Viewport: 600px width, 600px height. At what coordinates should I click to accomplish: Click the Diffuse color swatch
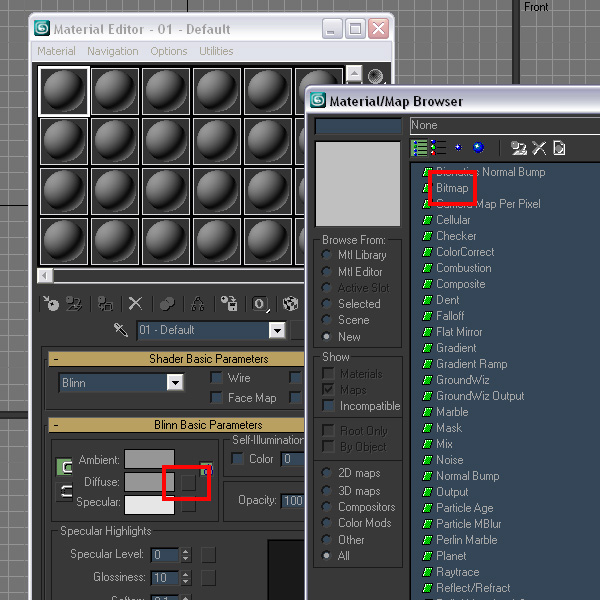(149, 482)
